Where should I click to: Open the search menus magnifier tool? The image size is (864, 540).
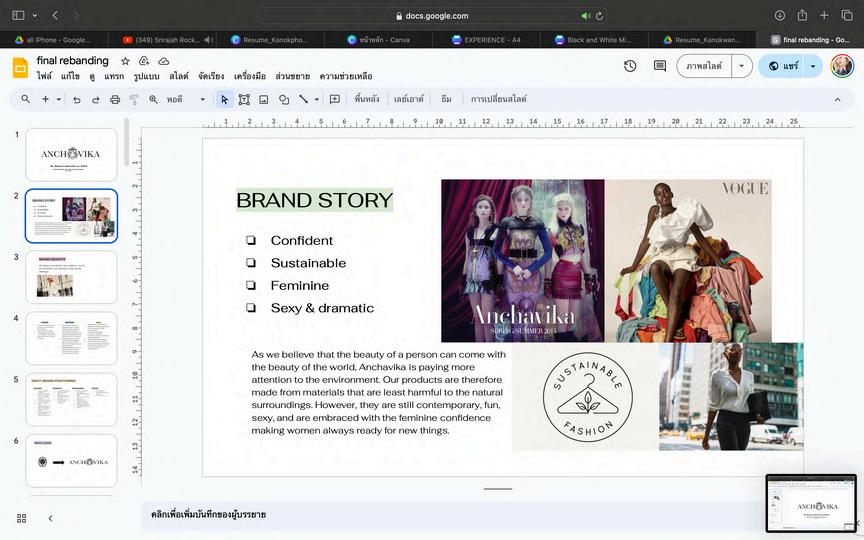(25, 99)
